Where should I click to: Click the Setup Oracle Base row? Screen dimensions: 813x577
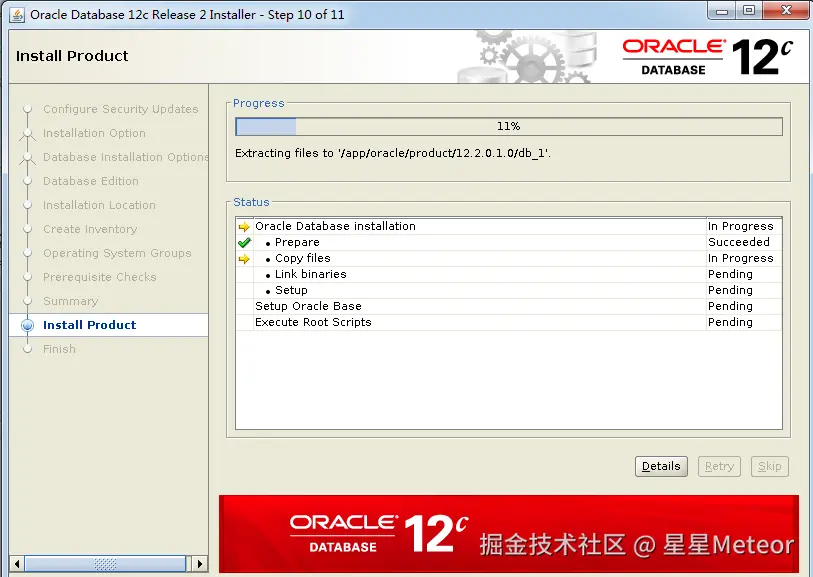(509, 306)
